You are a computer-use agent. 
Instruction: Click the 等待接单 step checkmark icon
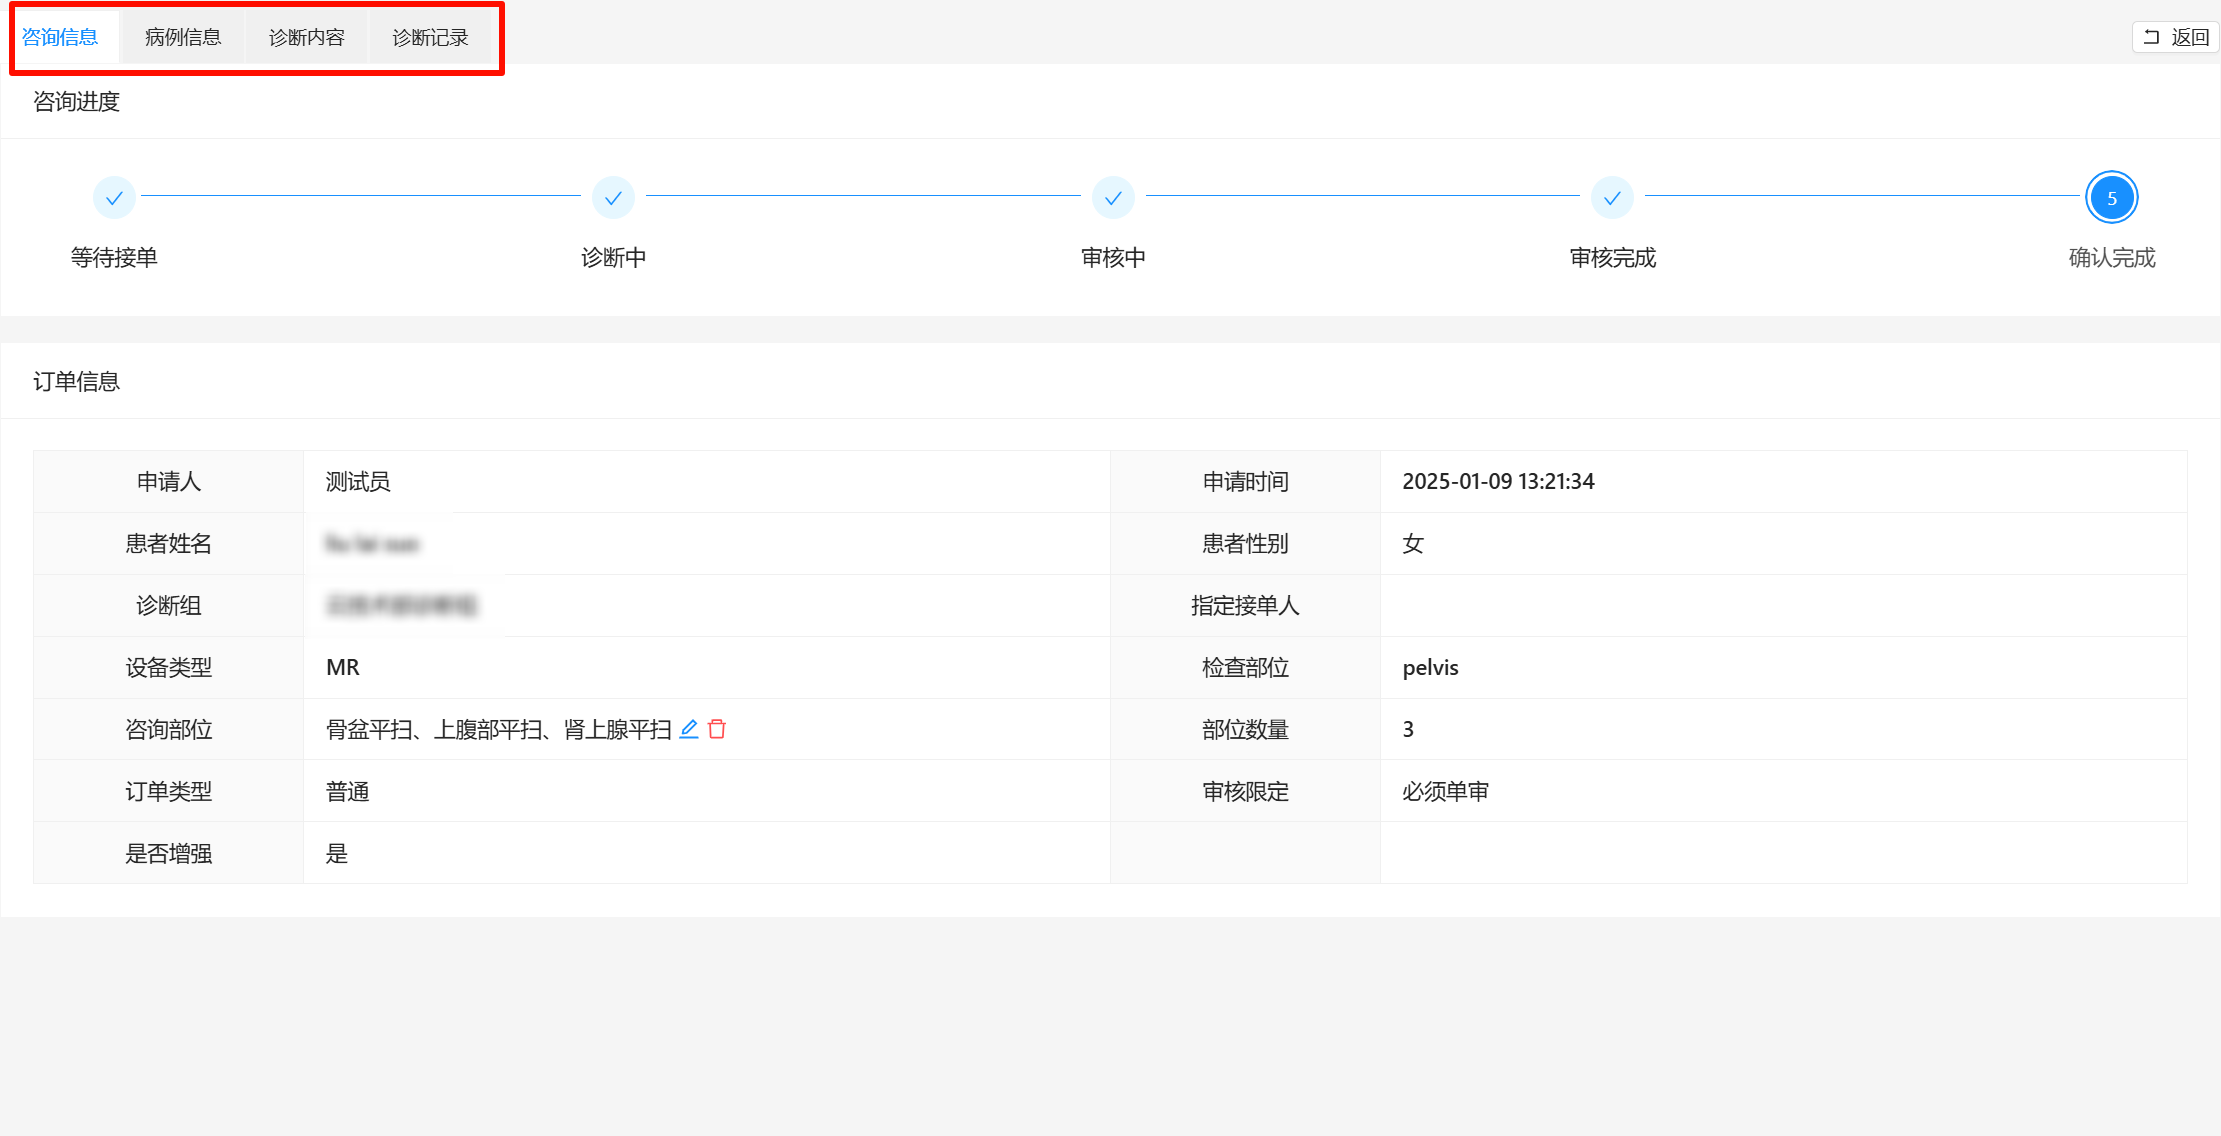(x=114, y=198)
